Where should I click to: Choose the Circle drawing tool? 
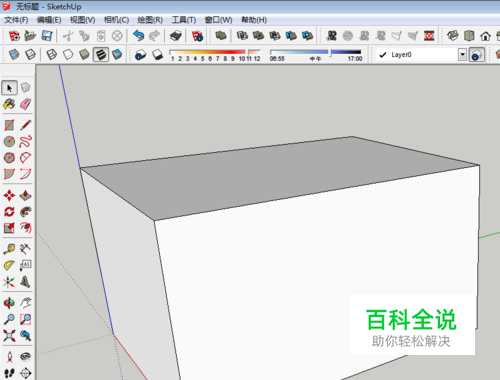pos(9,142)
